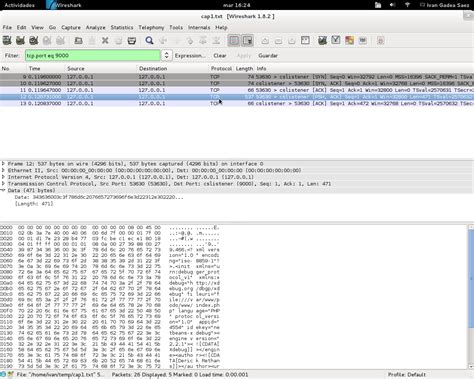Edit capture filters icon
This screenshot has height=379, width=474.
pos(322,41)
